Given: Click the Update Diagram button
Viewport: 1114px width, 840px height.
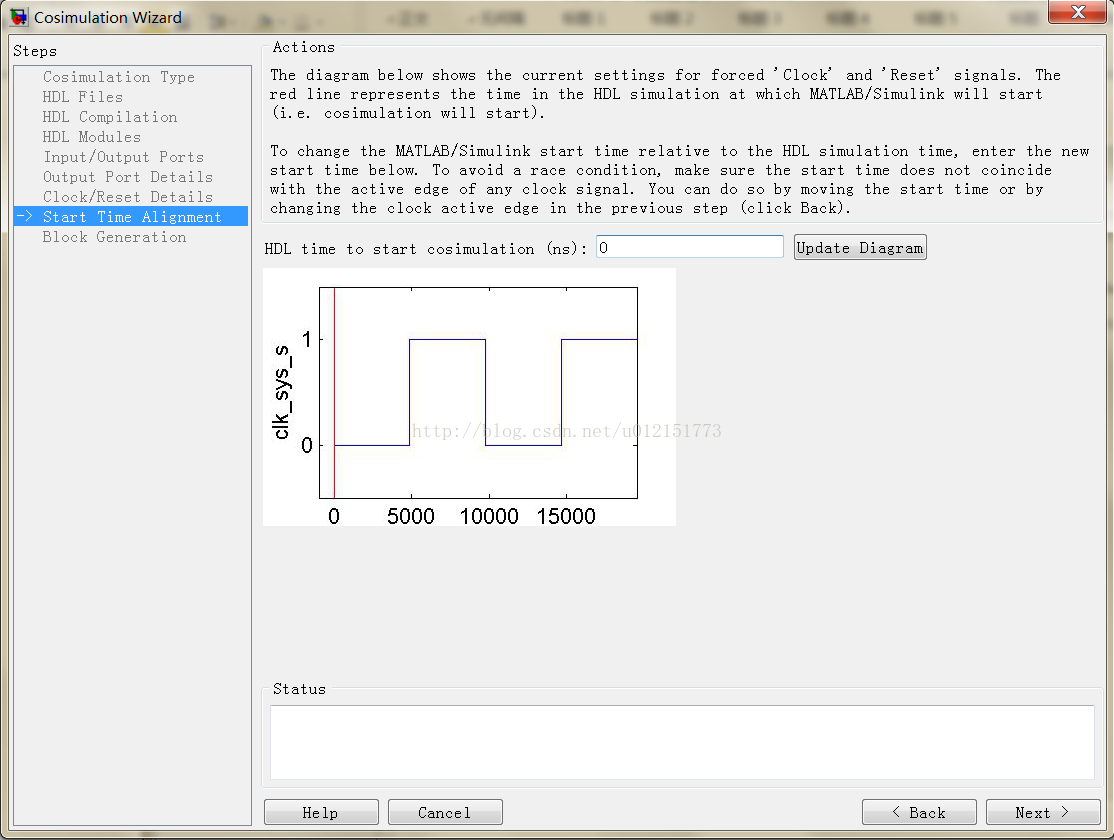Looking at the screenshot, I should coord(860,247).
